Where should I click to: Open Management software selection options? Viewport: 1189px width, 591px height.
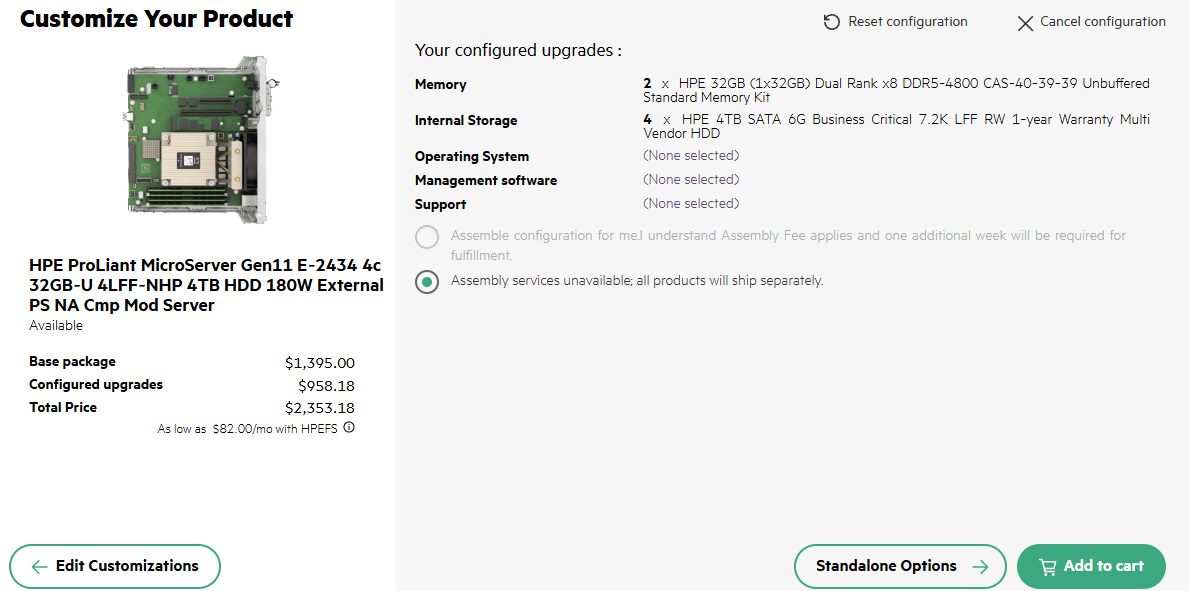pyautogui.click(x=692, y=179)
